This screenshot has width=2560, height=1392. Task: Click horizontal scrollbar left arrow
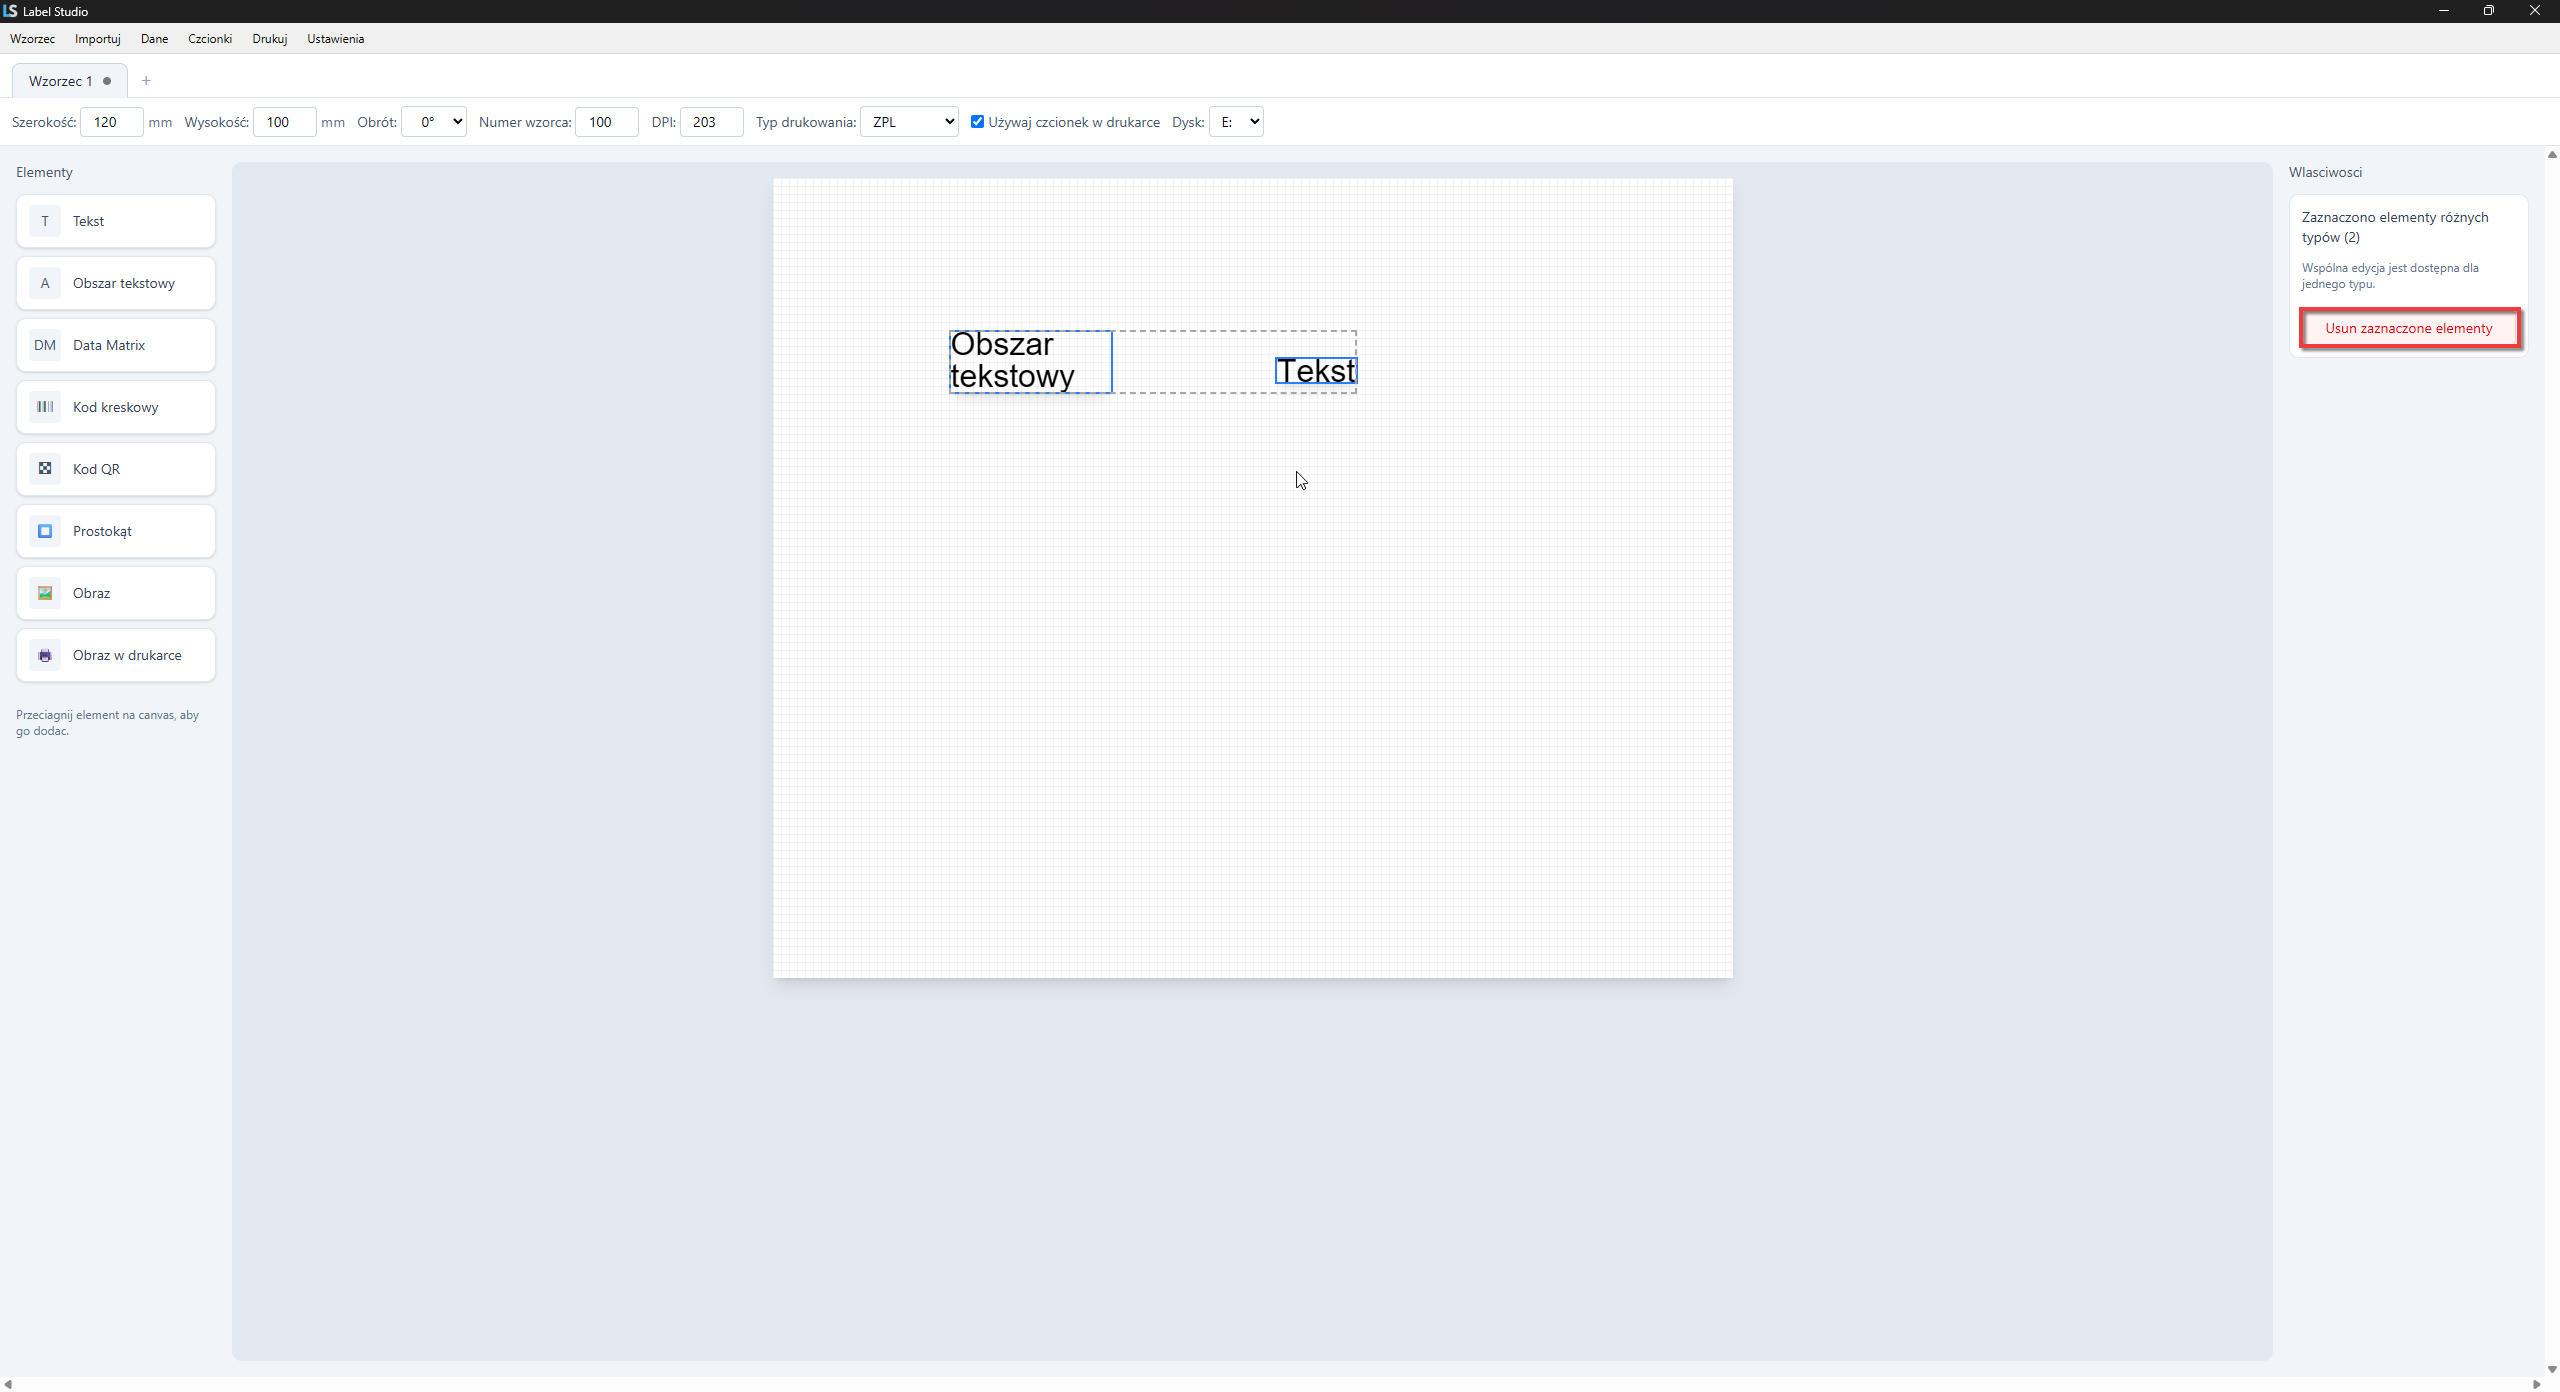(x=8, y=1385)
